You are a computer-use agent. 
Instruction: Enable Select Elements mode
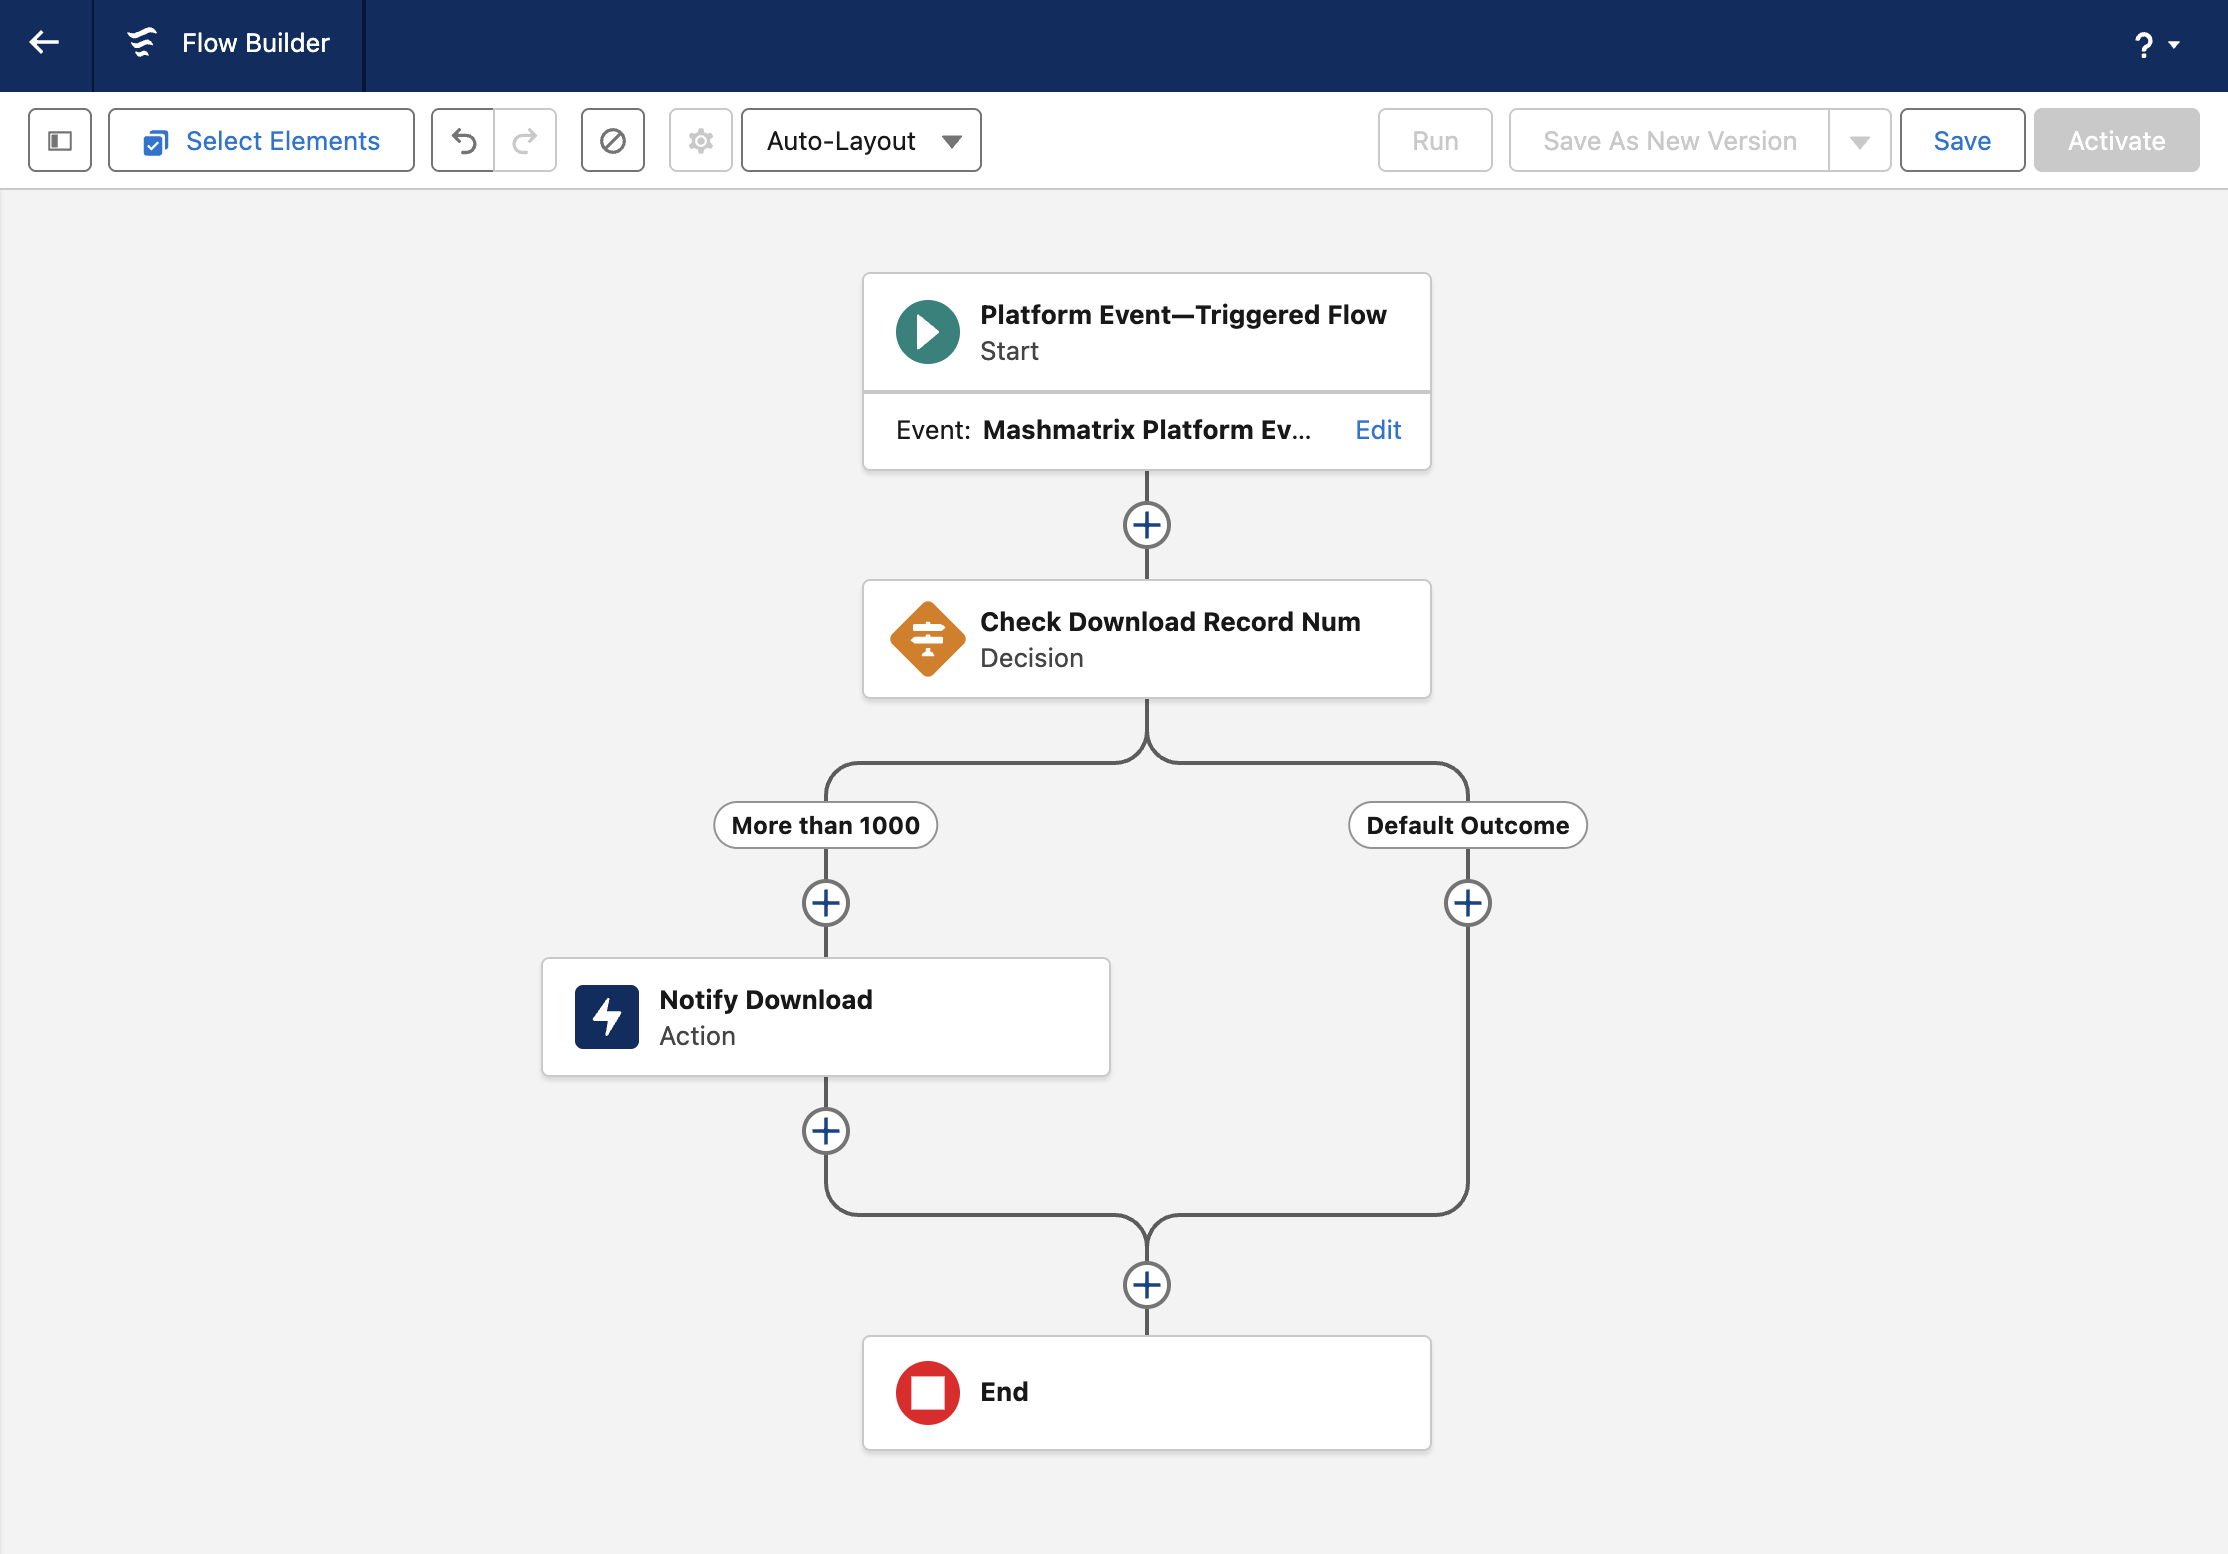(x=261, y=141)
